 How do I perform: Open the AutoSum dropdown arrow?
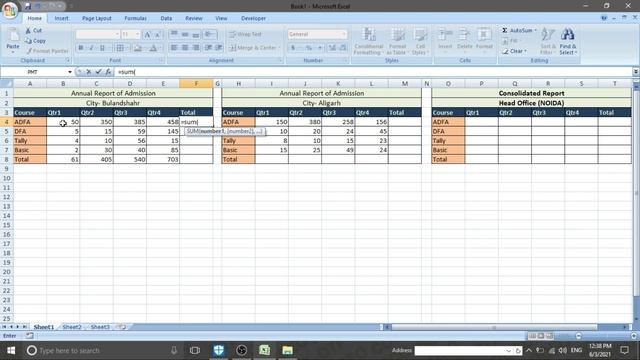pyautogui.click(x=536, y=31)
